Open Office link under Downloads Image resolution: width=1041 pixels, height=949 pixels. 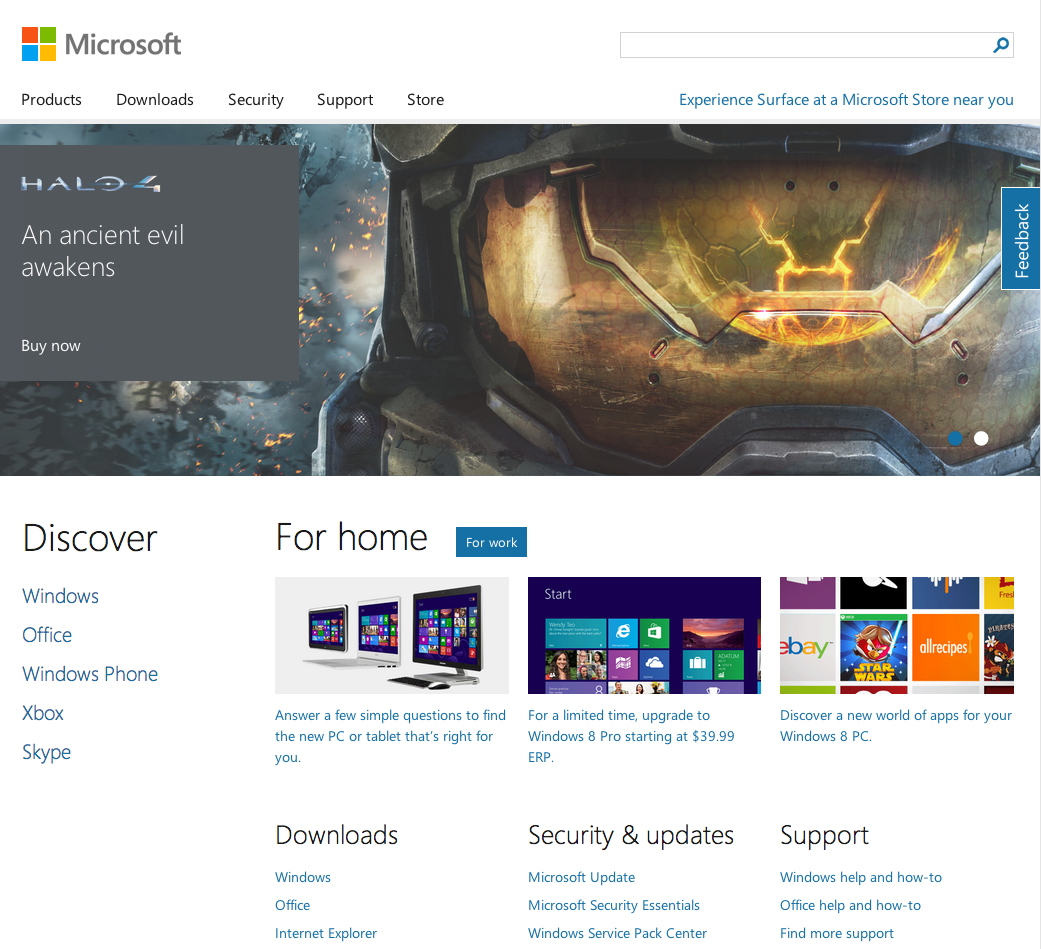[292, 905]
